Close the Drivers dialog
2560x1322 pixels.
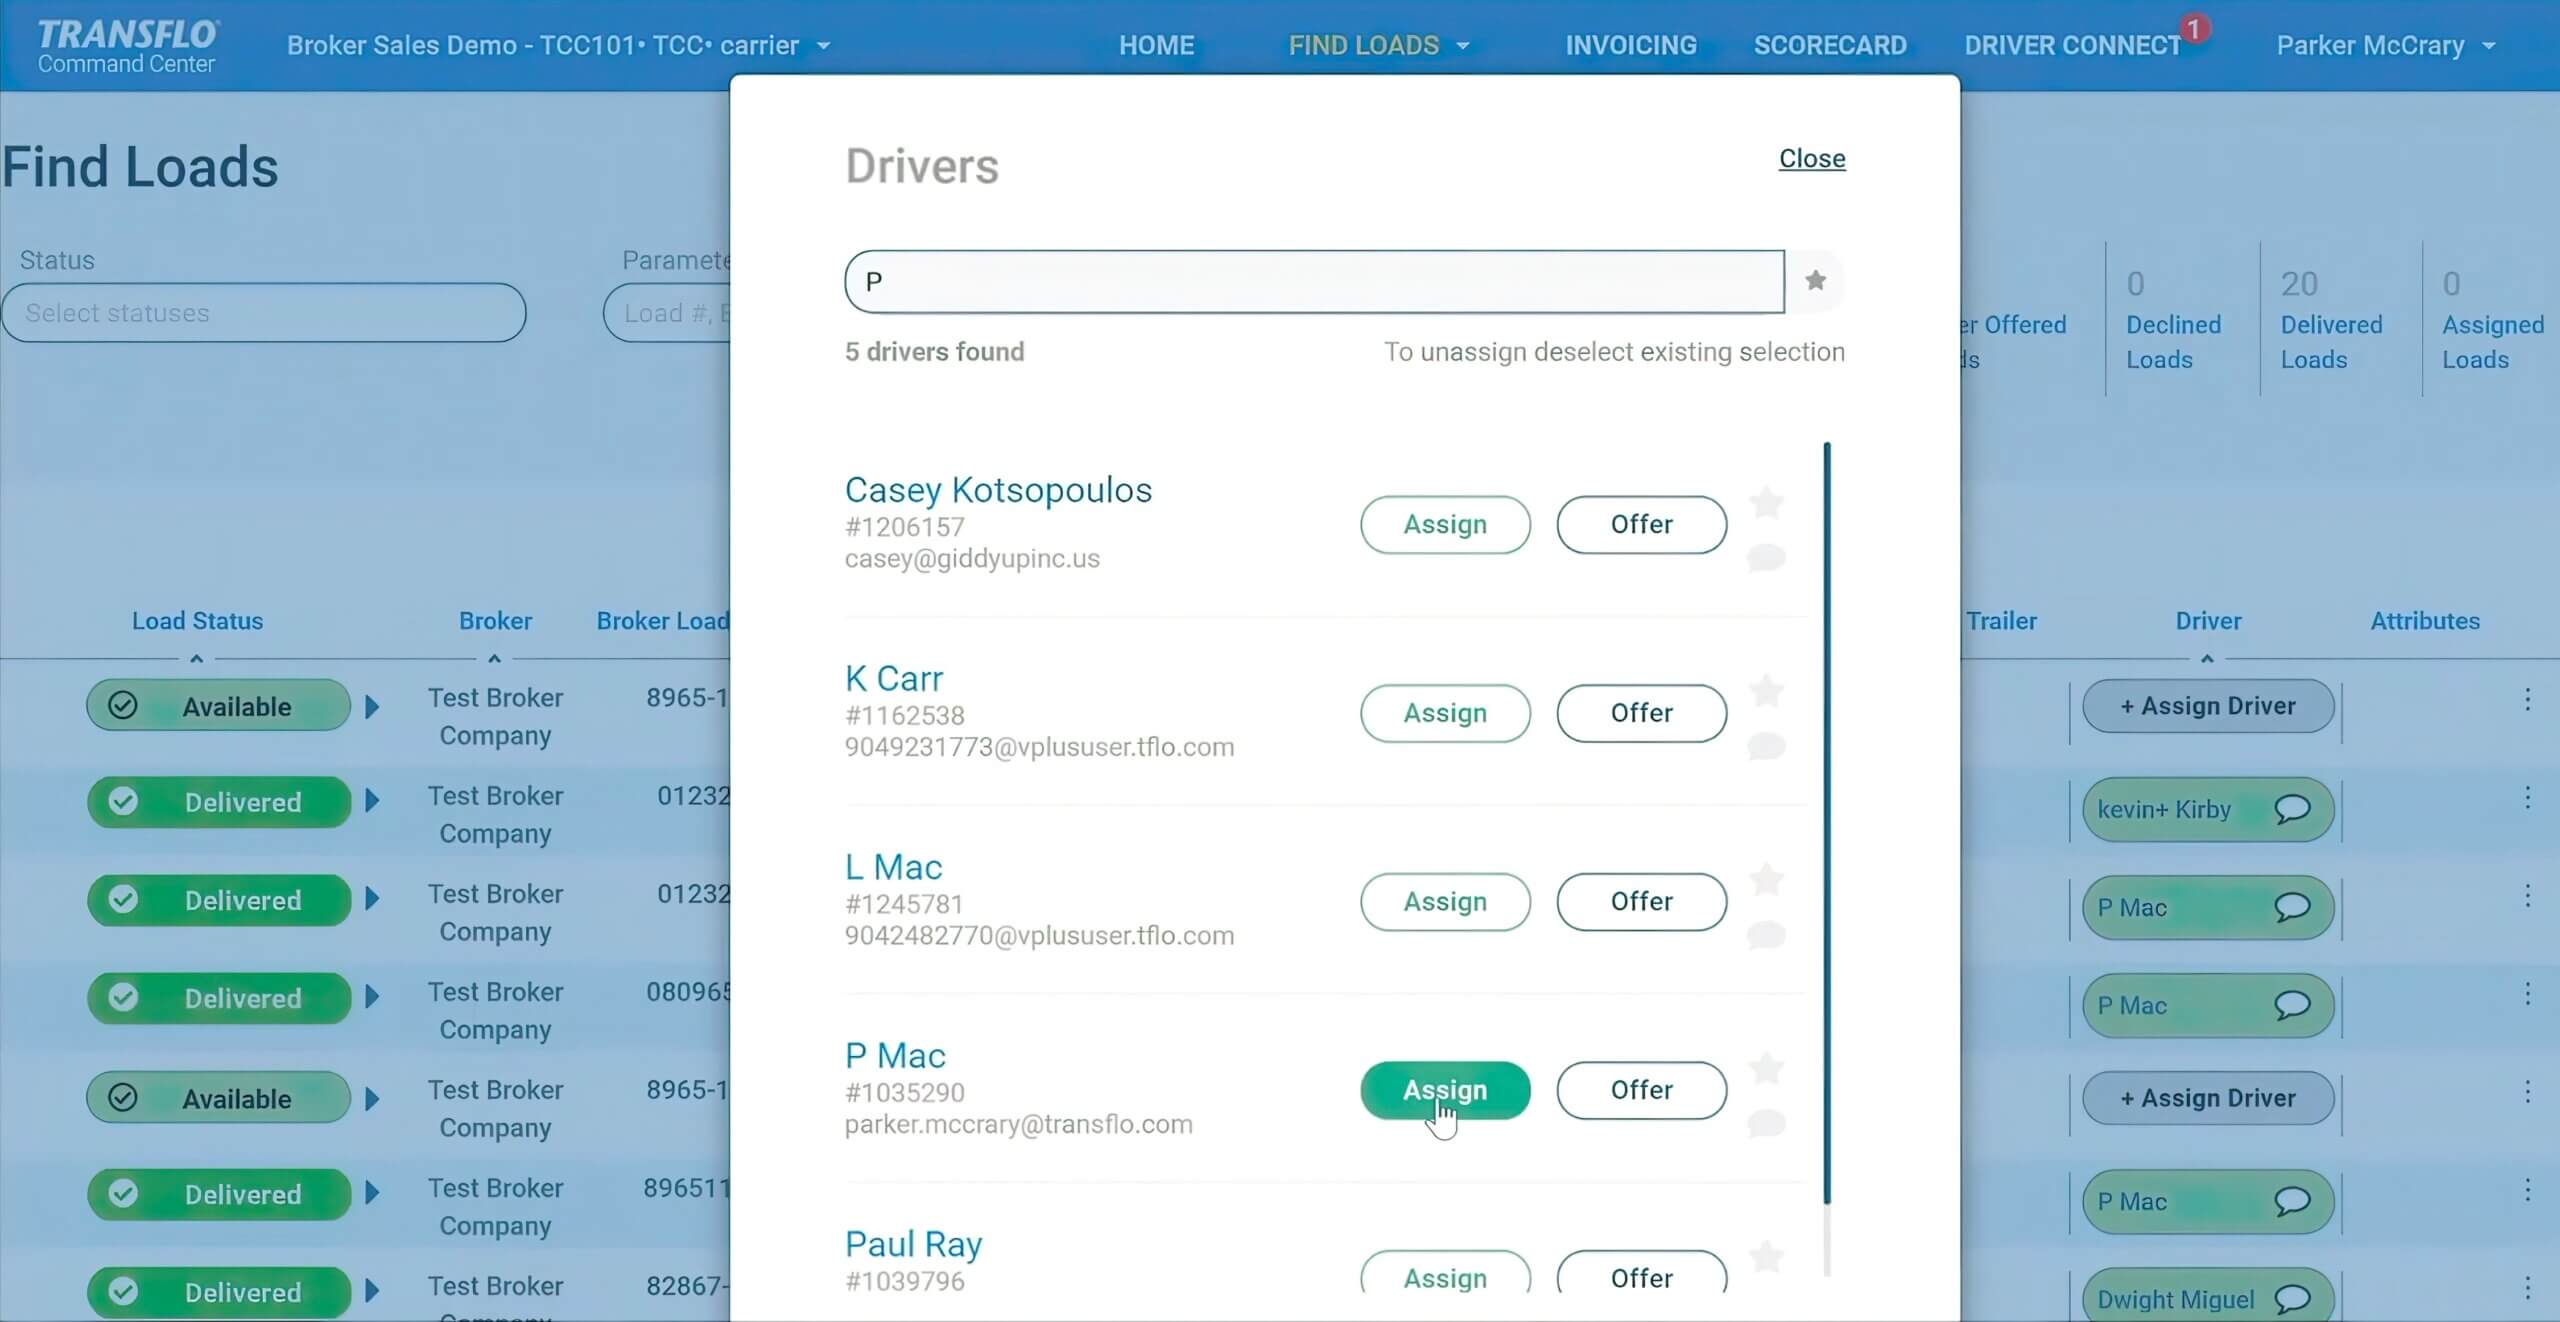pyautogui.click(x=1812, y=158)
